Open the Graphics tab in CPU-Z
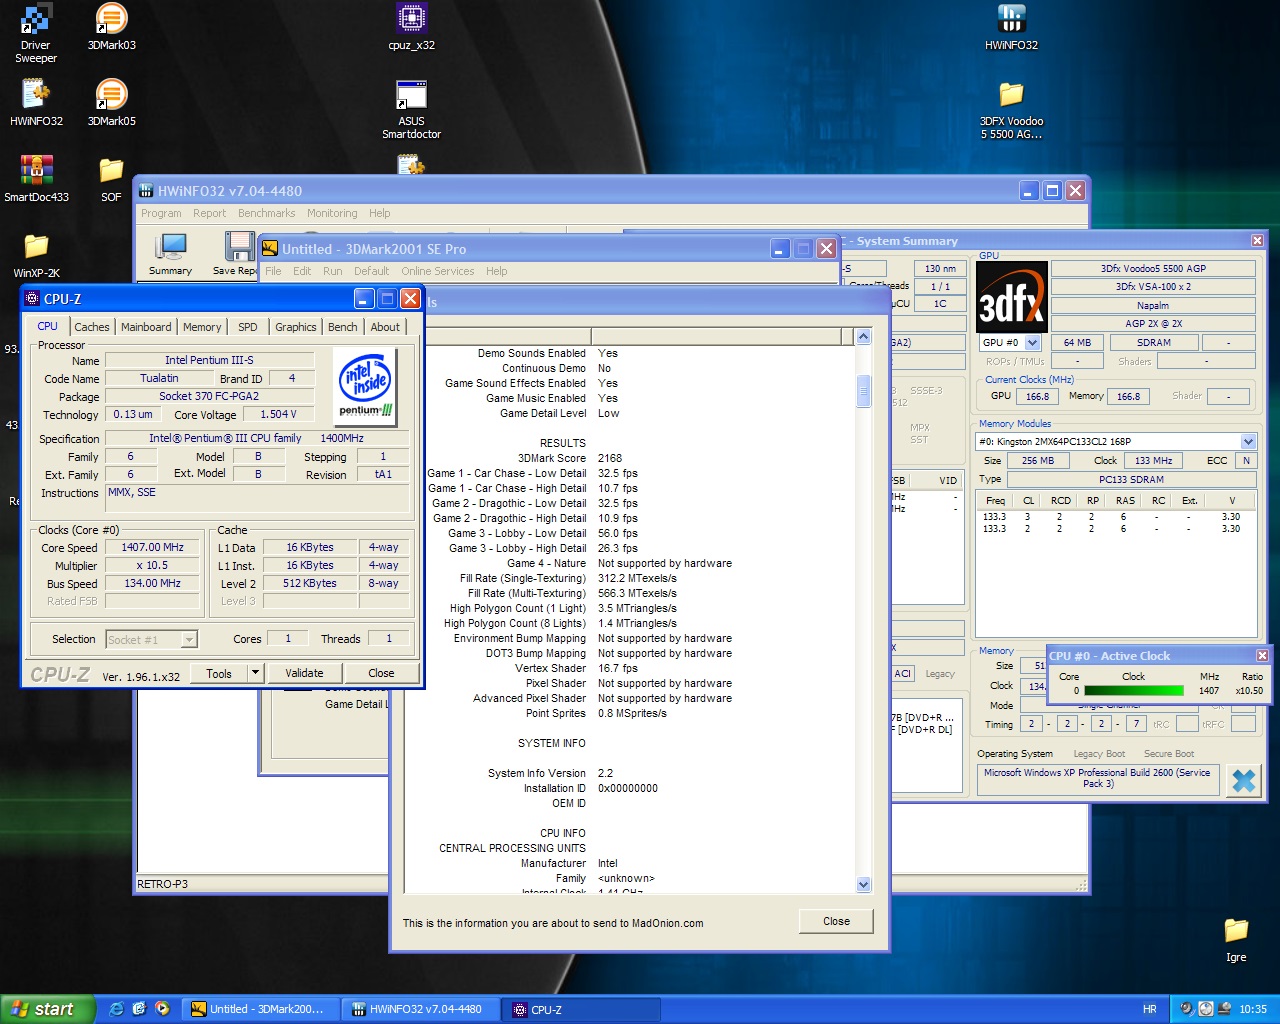 (295, 327)
